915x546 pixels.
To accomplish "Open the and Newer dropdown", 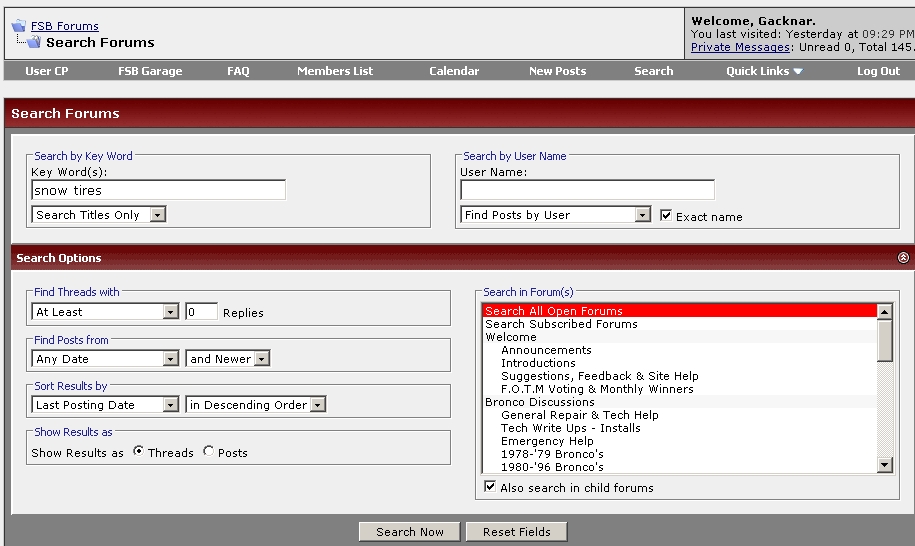I will [x=228, y=358].
